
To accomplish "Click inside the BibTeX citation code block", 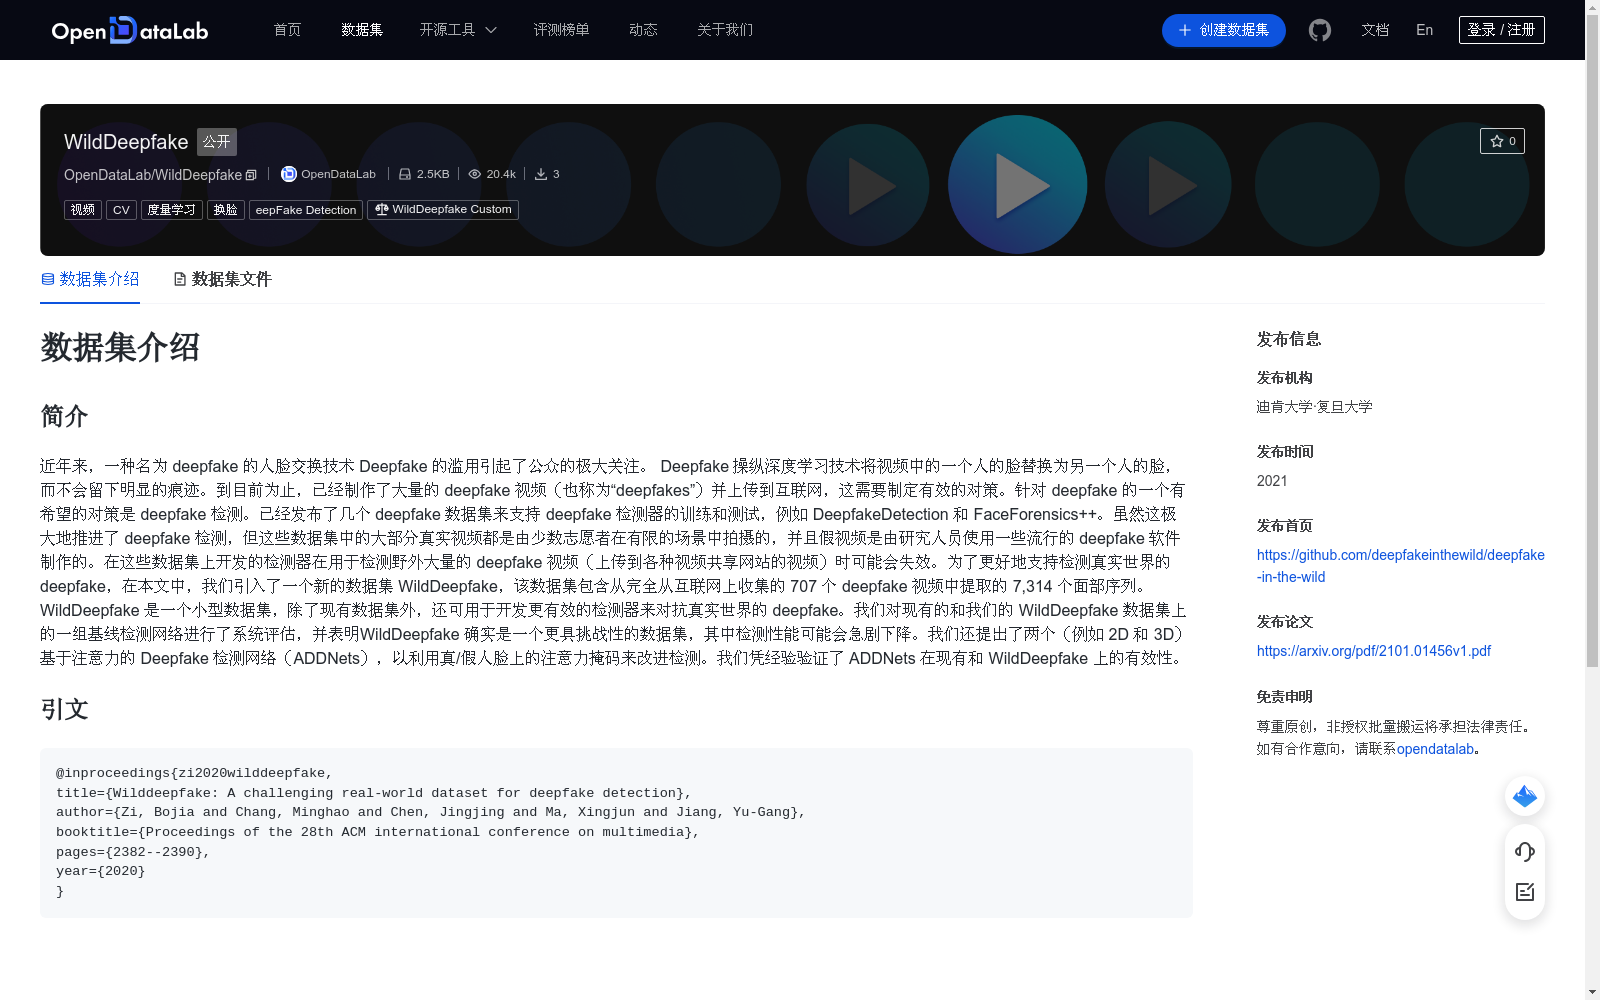I will (616, 833).
